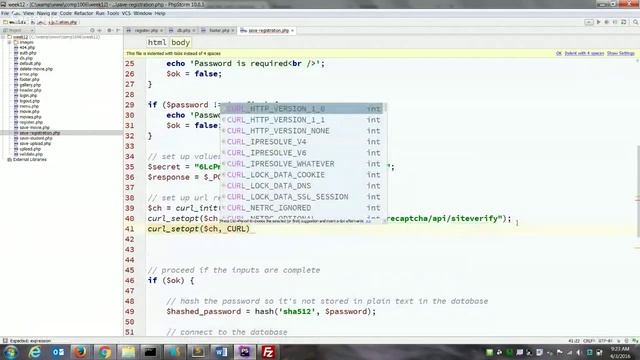This screenshot has width=640, height=360.
Task: Click the hide Project panel icon
Action: point(118,31)
